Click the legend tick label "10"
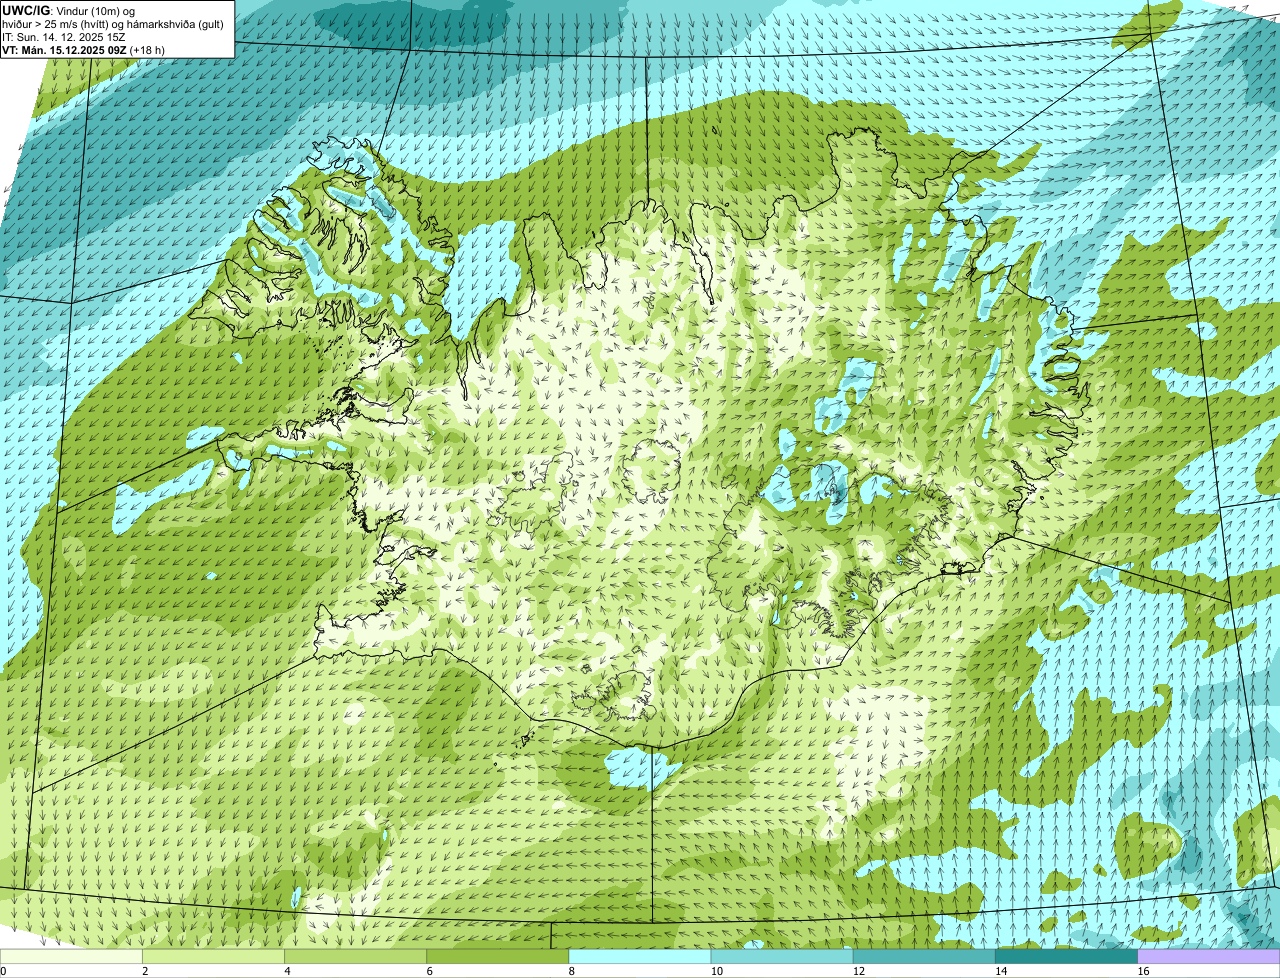This screenshot has width=1280, height=978. coord(716,971)
